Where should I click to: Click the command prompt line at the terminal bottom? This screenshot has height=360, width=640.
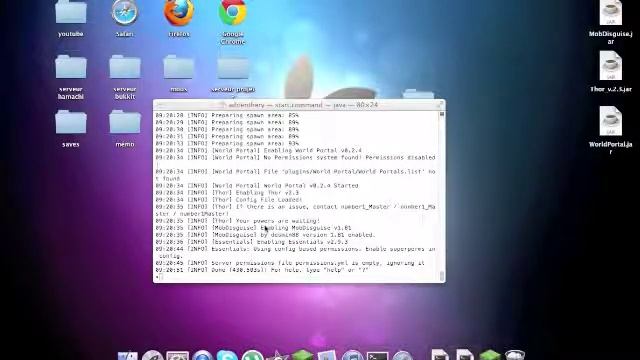tap(296, 277)
